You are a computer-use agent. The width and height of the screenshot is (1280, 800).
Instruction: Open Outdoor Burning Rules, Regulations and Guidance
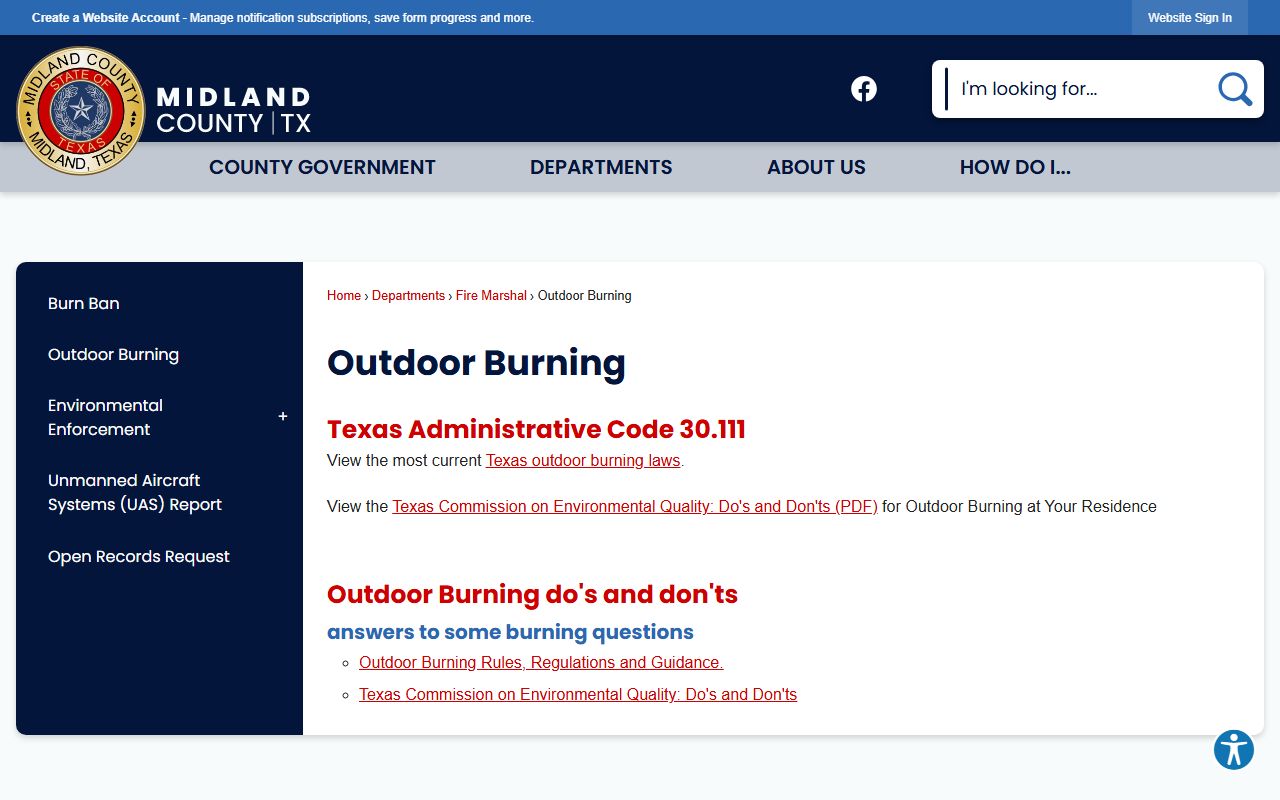coord(541,663)
